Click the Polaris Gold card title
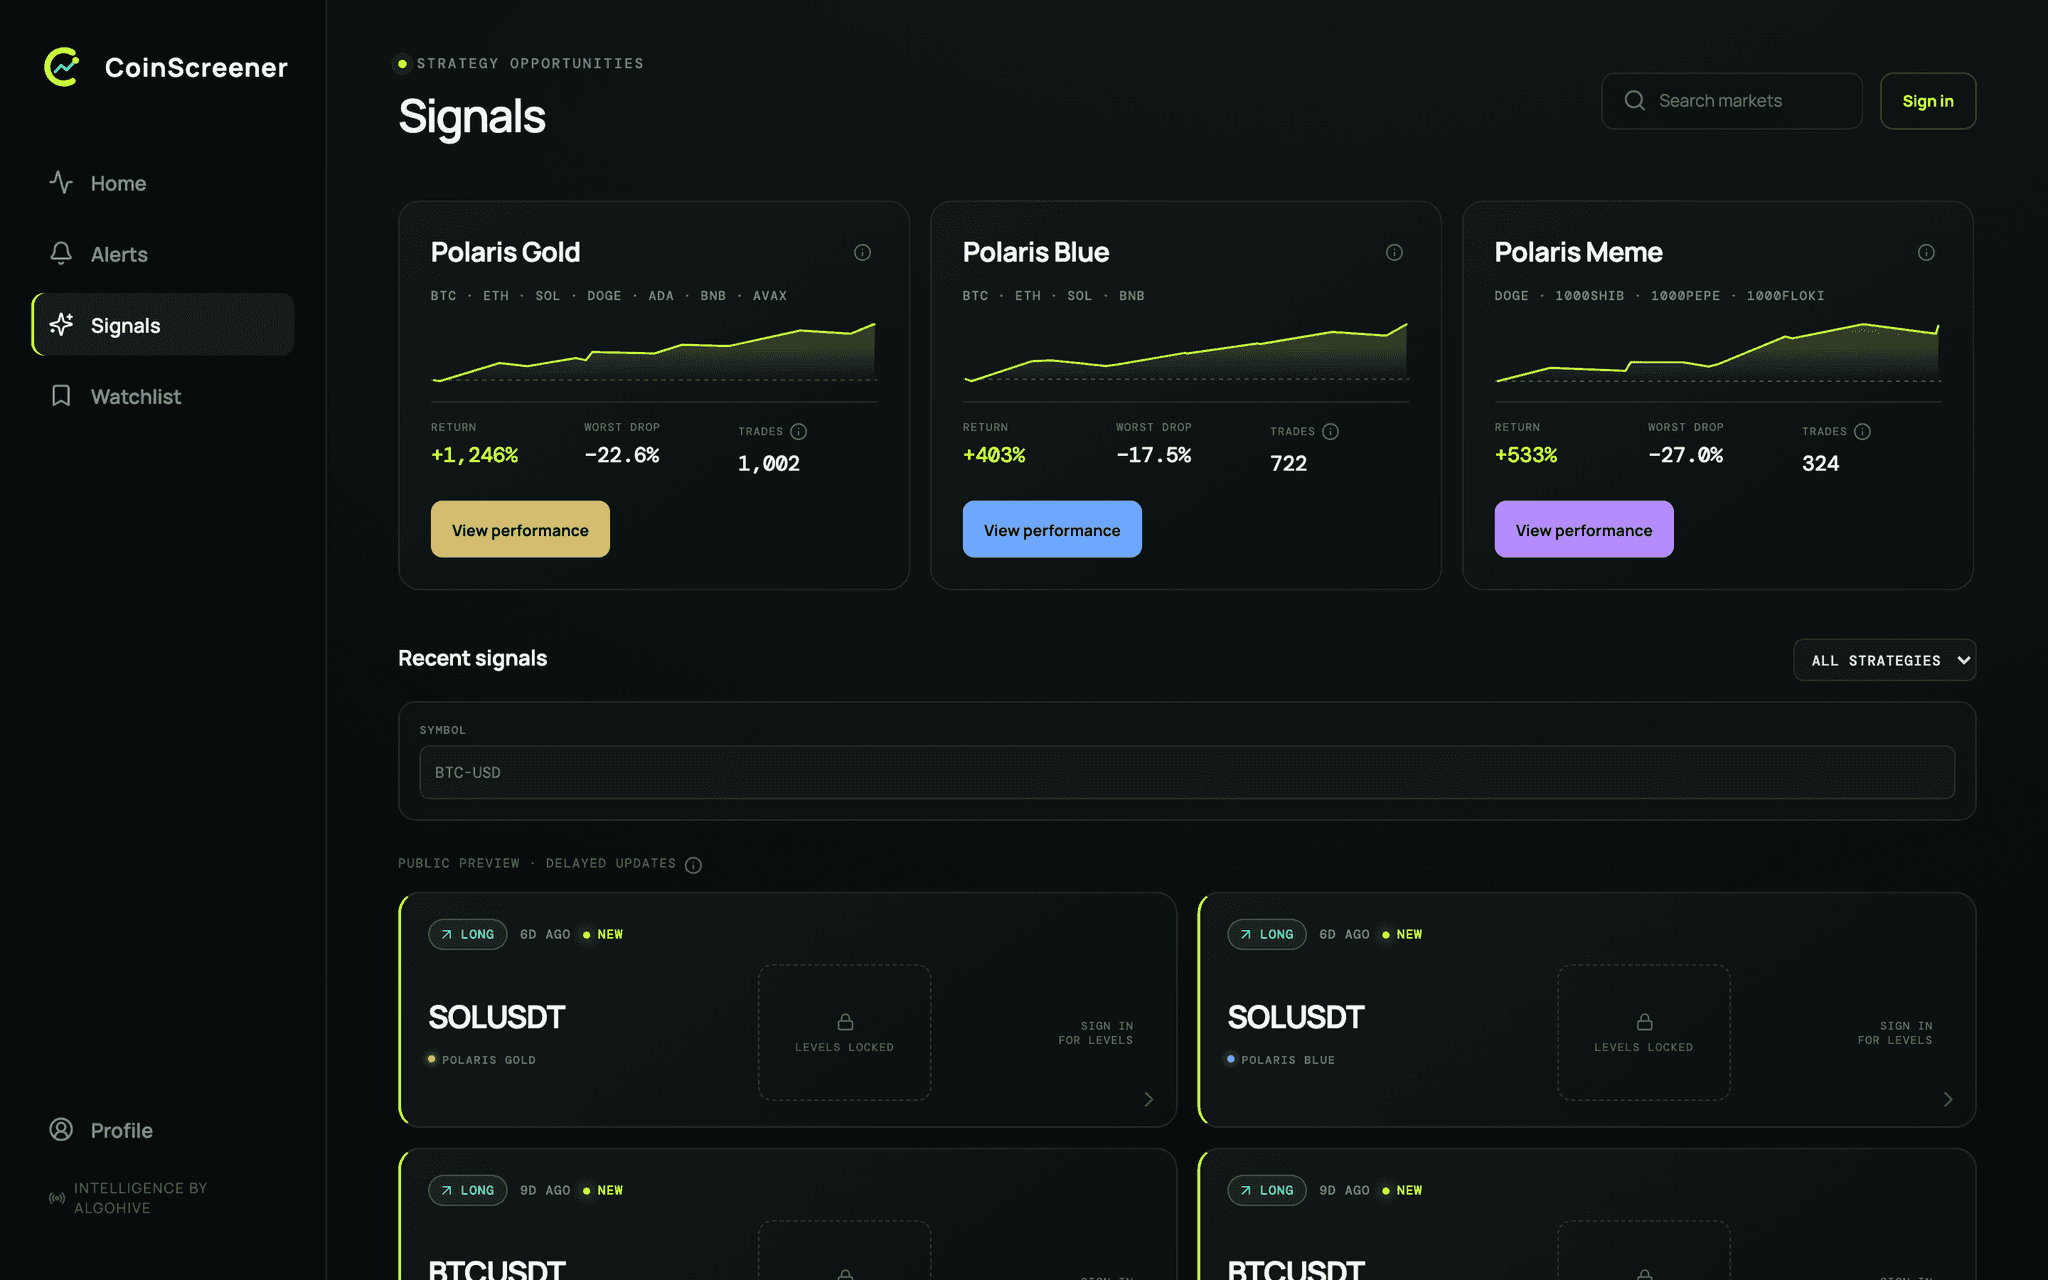Viewport: 2048px width, 1280px height. 505,252
